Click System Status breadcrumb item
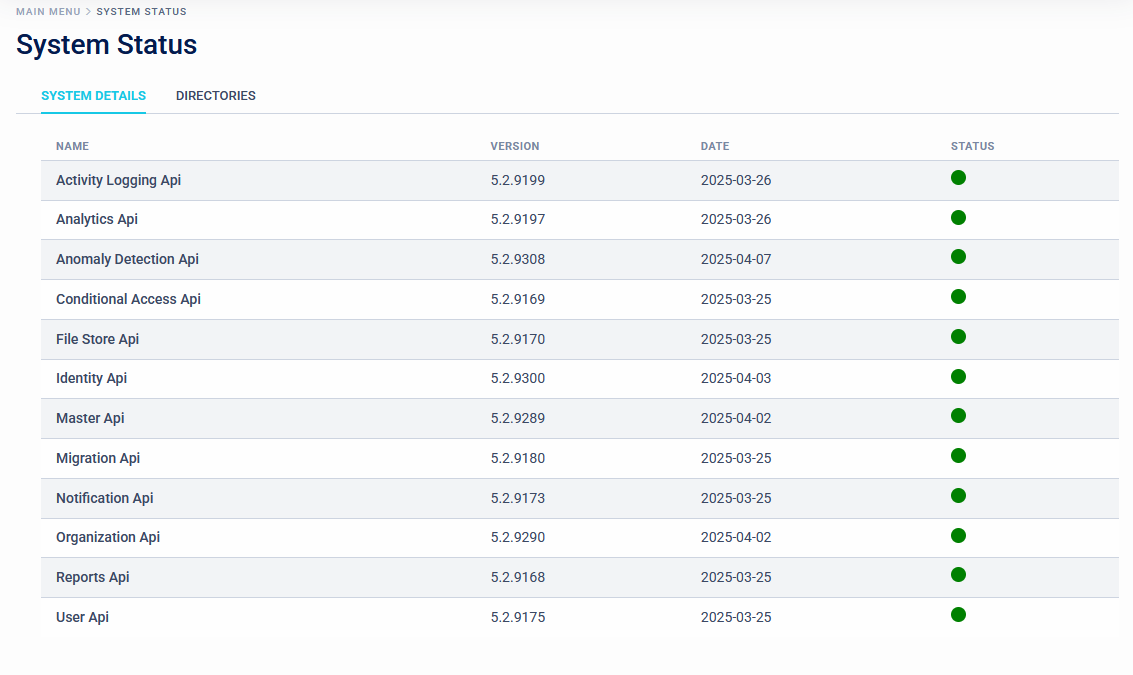The image size is (1133, 675). pos(141,12)
